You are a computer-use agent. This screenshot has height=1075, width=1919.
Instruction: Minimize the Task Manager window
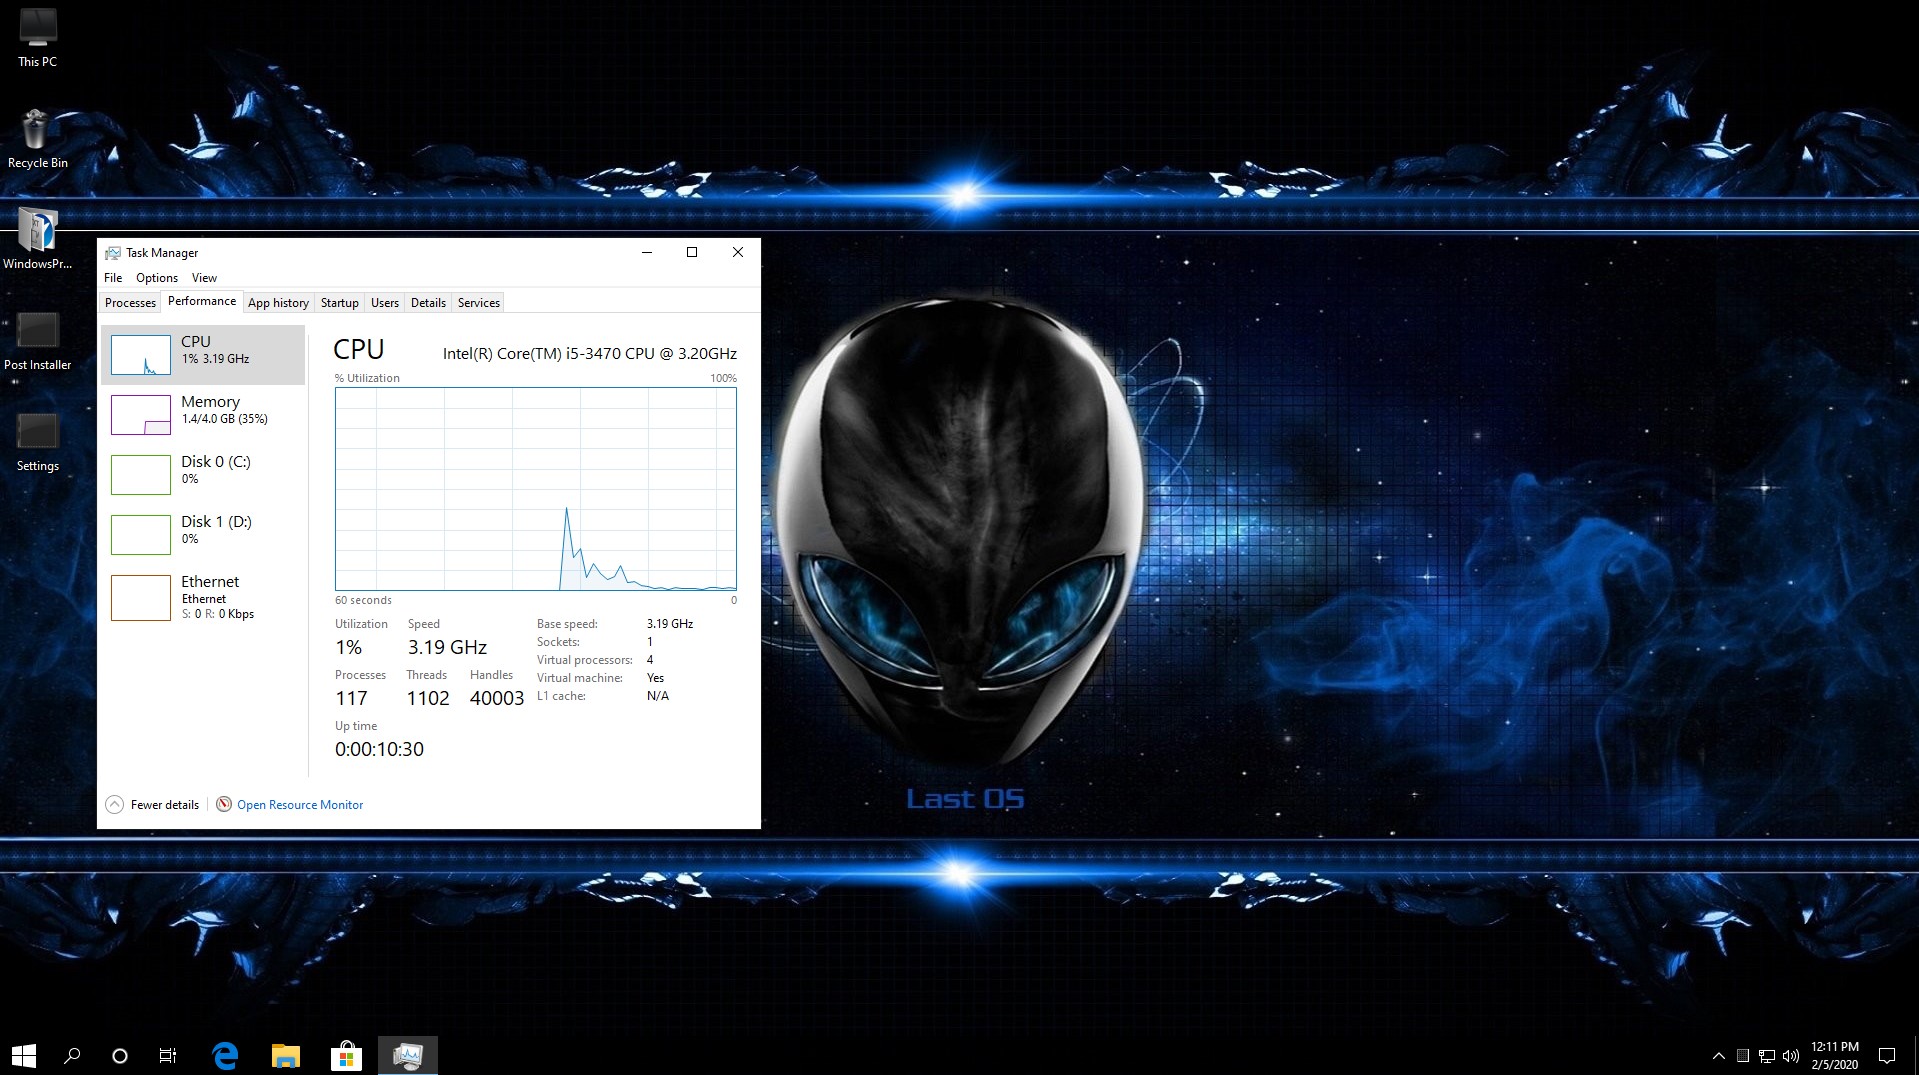coord(647,253)
